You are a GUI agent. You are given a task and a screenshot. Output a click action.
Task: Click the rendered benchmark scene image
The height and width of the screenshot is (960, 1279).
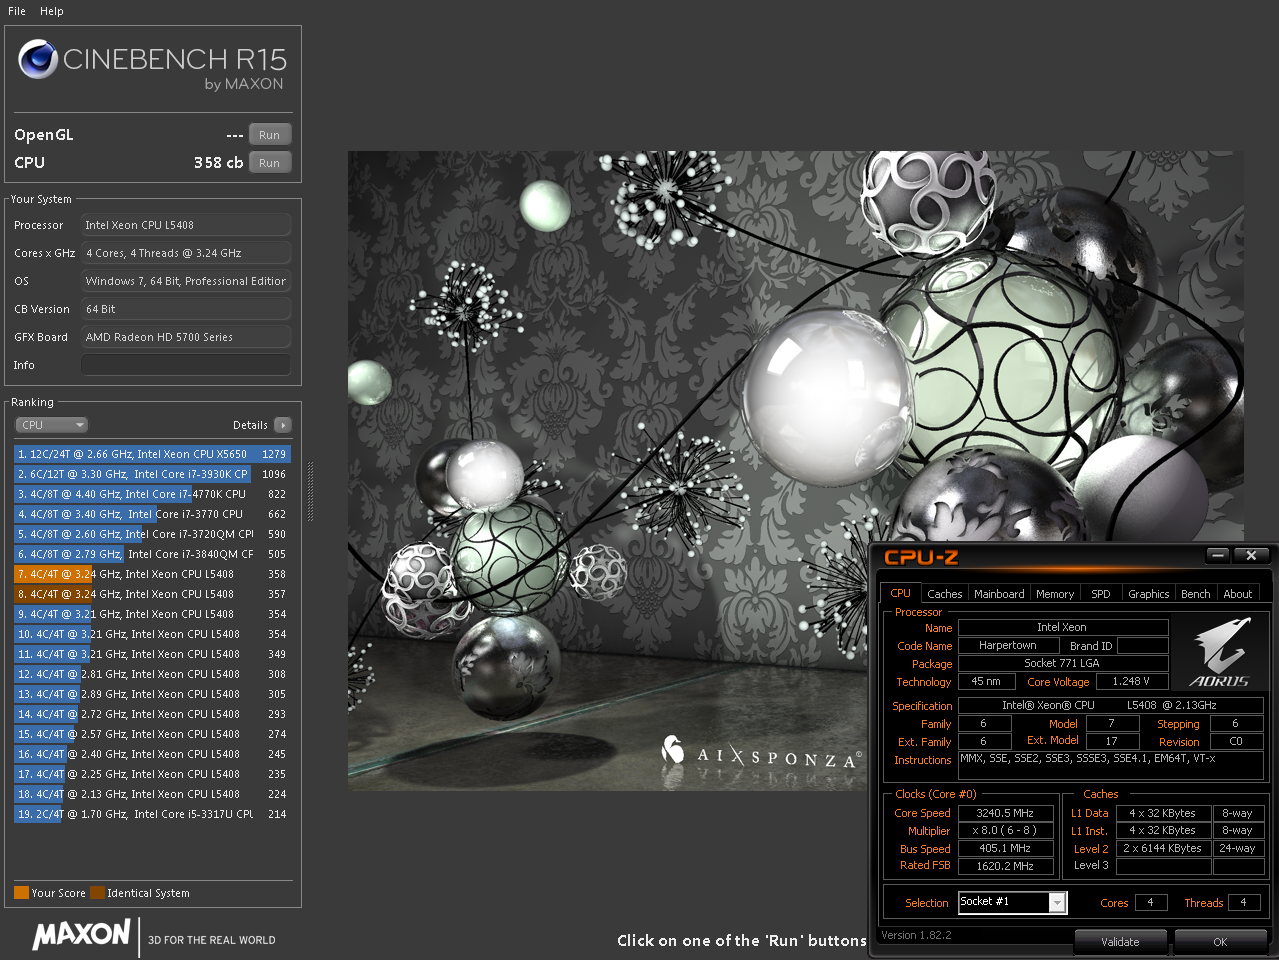click(x=796, y=471)
